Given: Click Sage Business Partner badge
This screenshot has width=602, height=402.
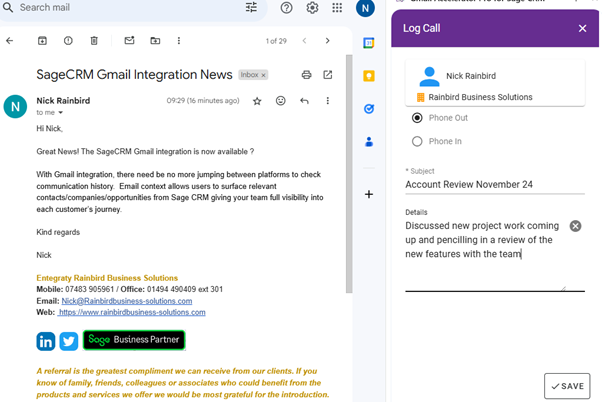Looking at the screenshot, I should coord(134,340).
